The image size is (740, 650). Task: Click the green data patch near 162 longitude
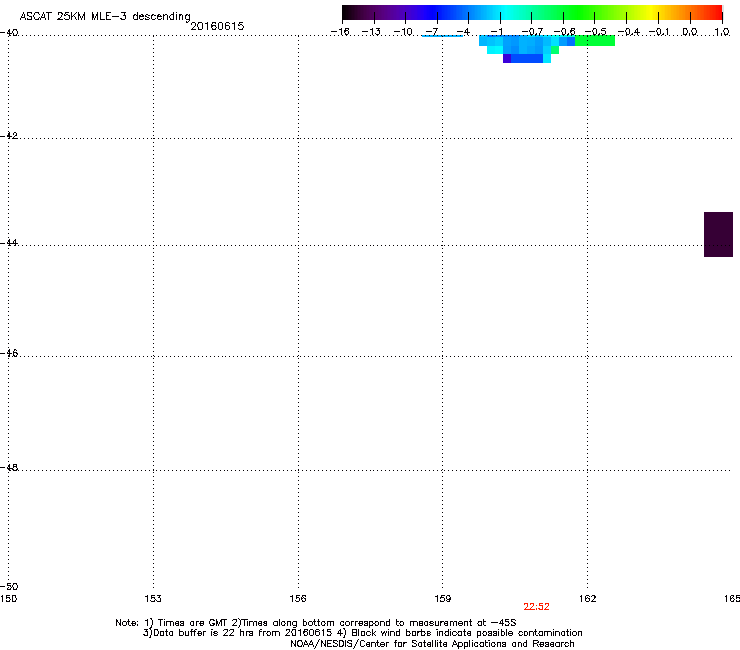pyautogui.click(x=595, y=41)
